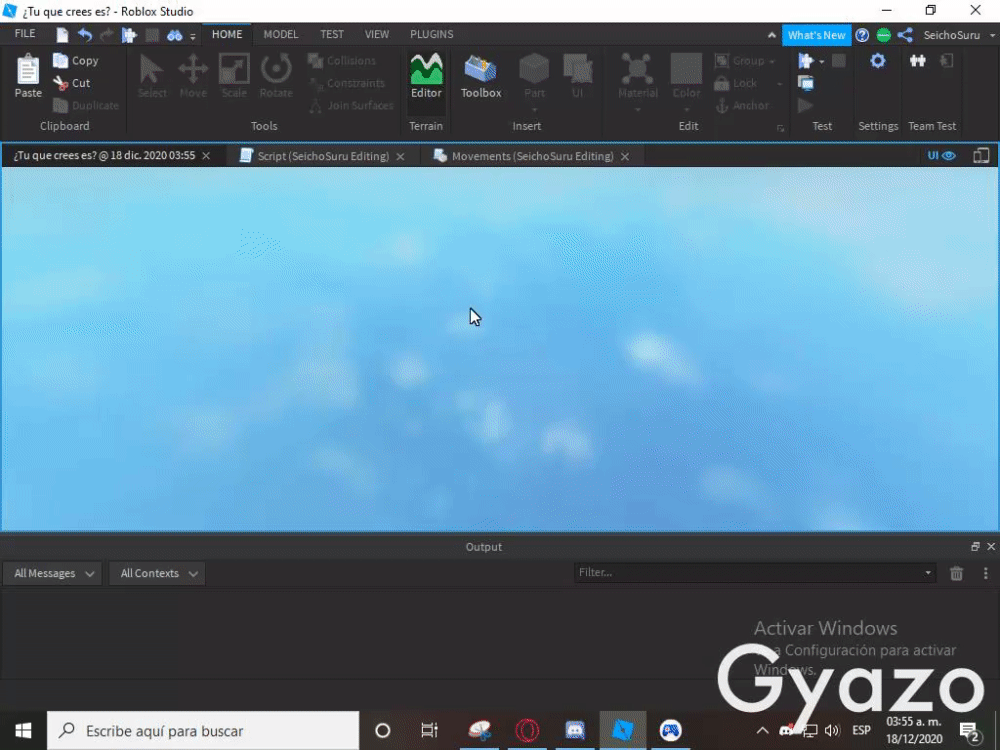Collapse the ribbon with the up chevron

point(772,35)
